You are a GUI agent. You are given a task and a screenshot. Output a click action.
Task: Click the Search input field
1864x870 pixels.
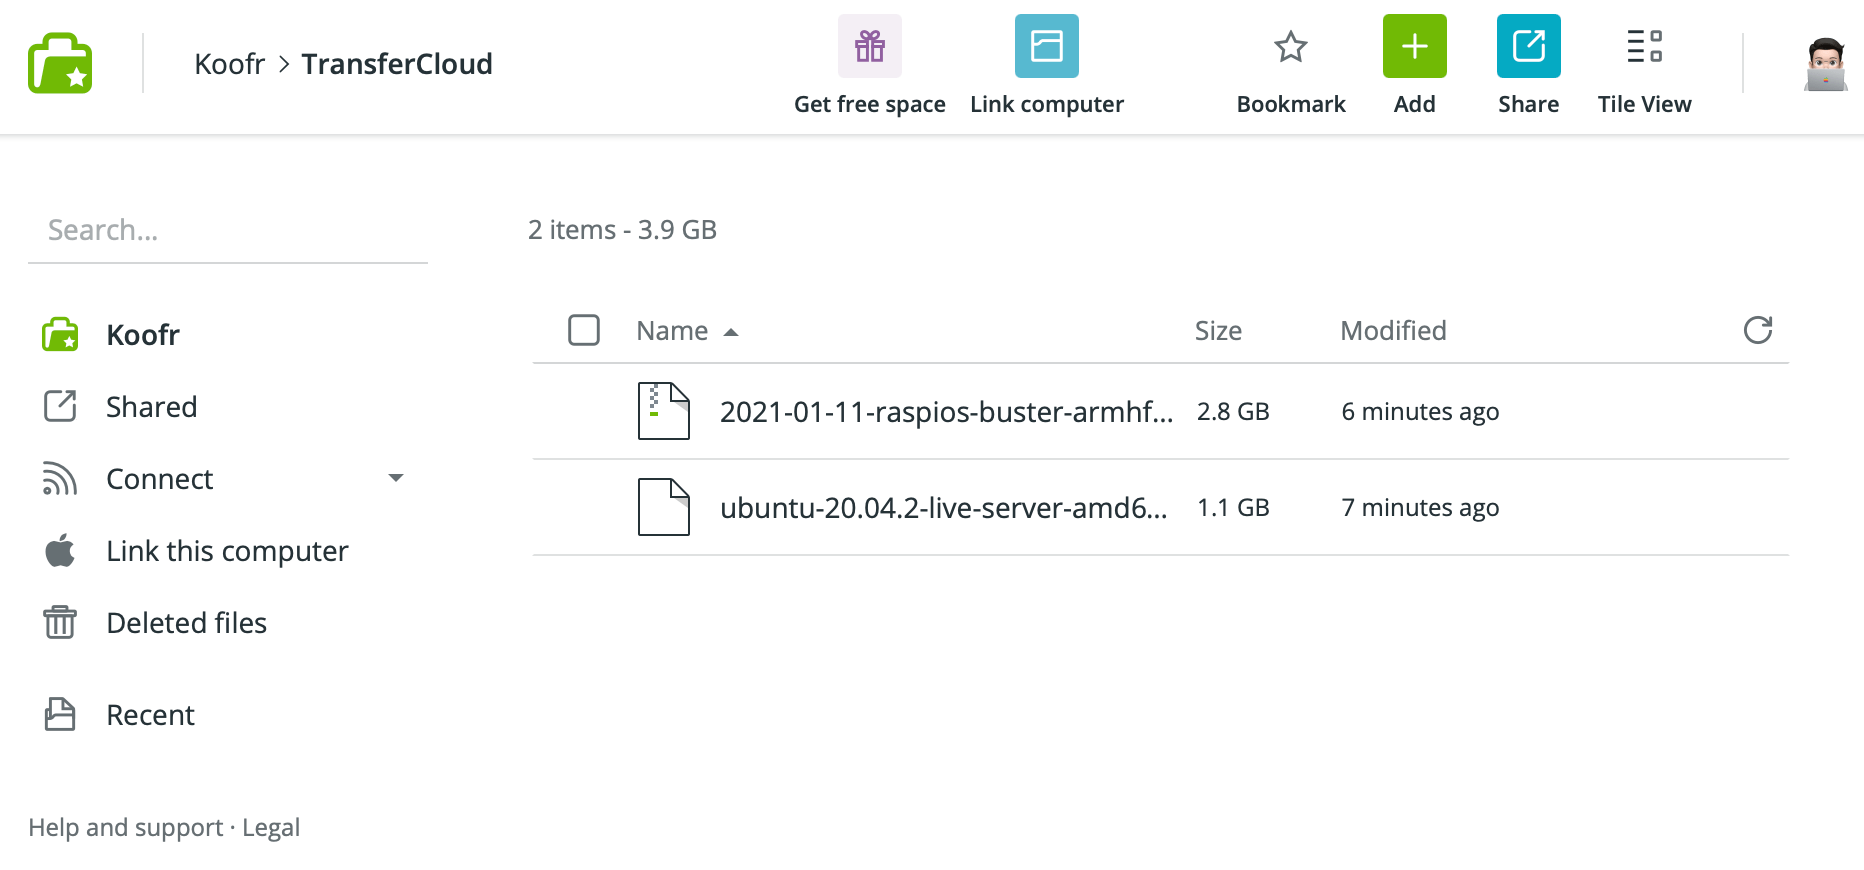tap(228, 231)
